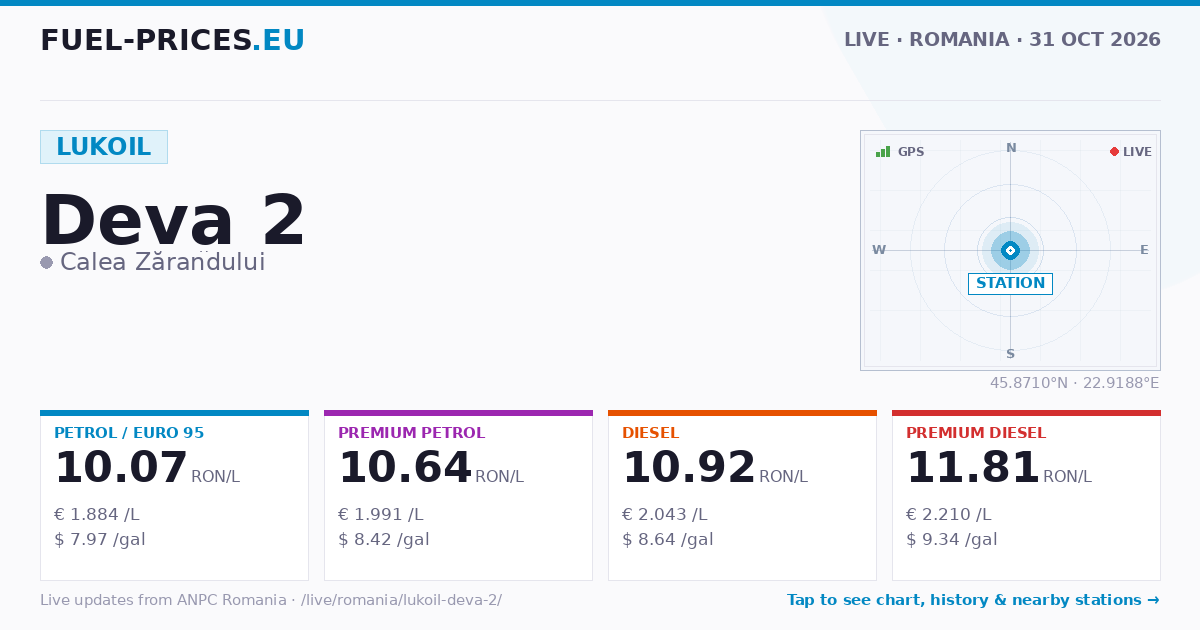Click the STATION label on the map
The height and width of the screenshot is (630, 1200).
1010,283
